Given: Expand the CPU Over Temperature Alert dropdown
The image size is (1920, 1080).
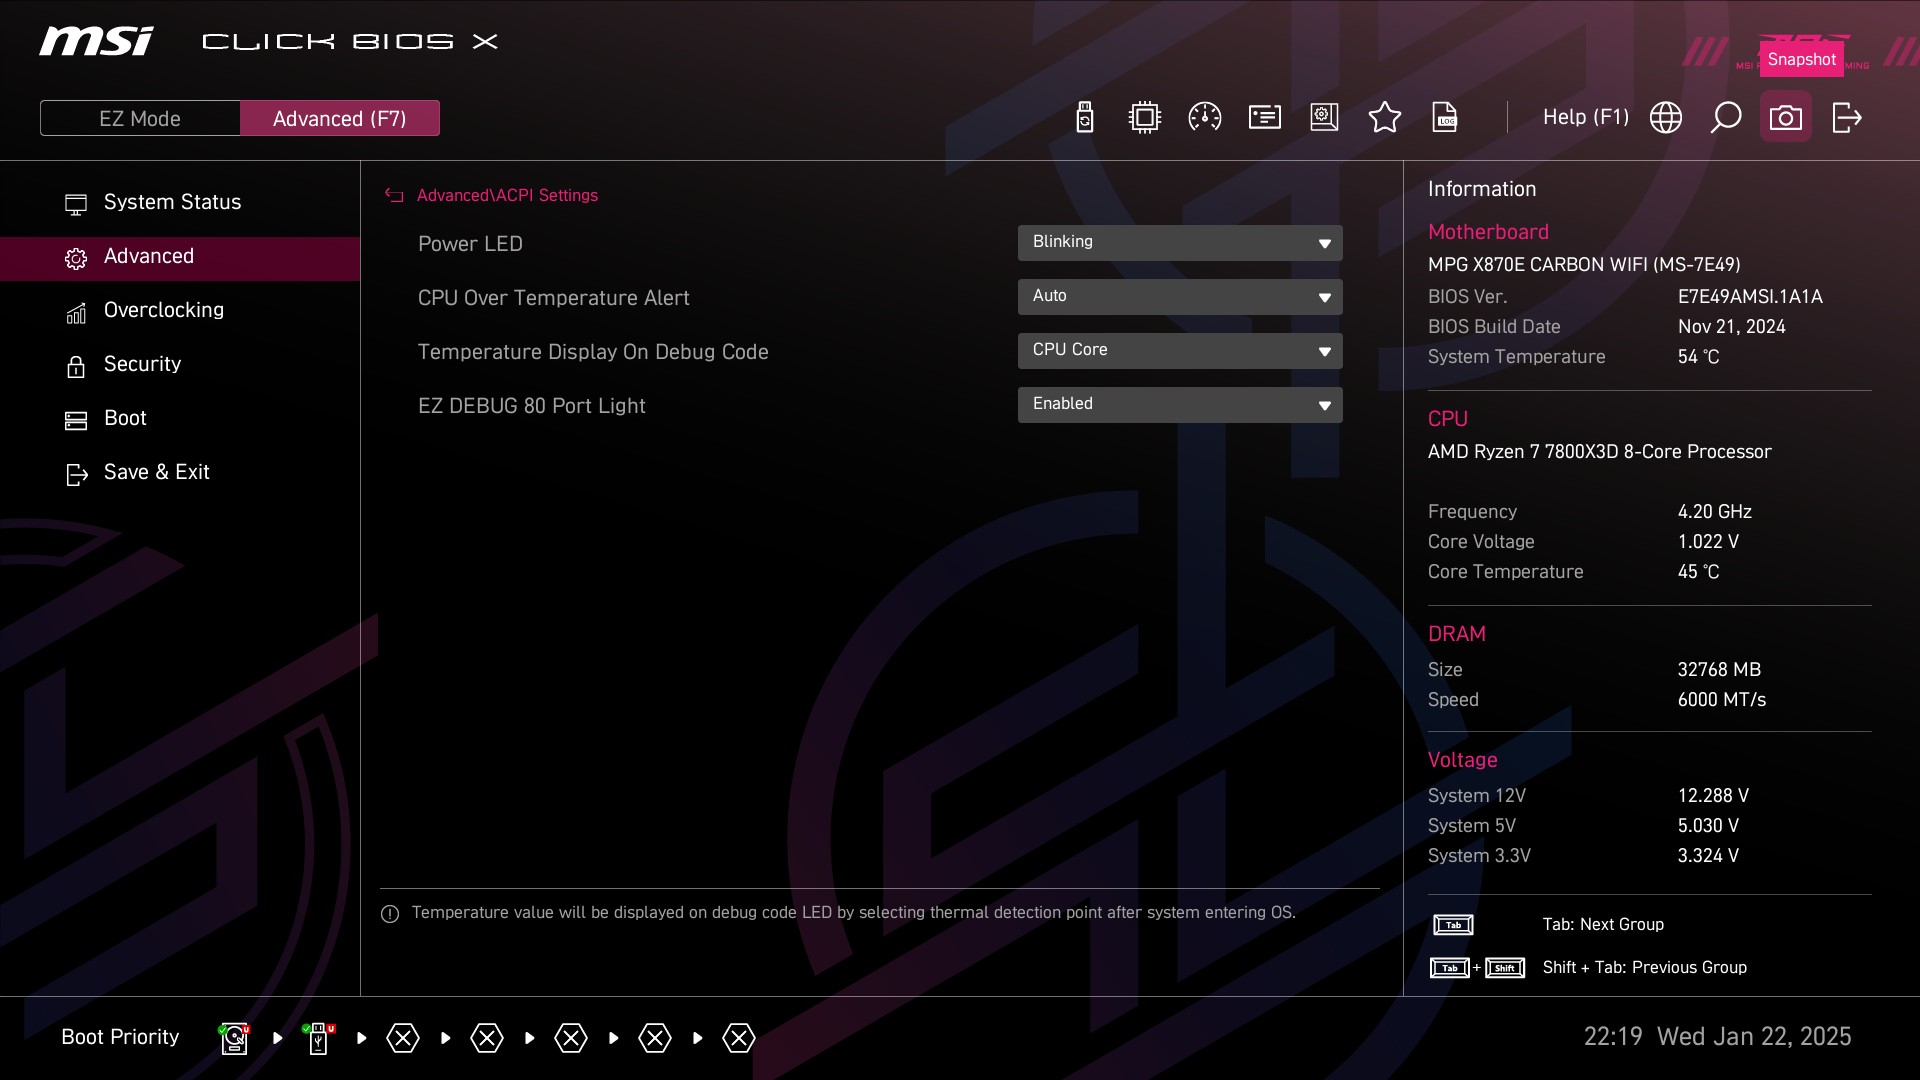Looking at the screenshot, I should 1180,297.
